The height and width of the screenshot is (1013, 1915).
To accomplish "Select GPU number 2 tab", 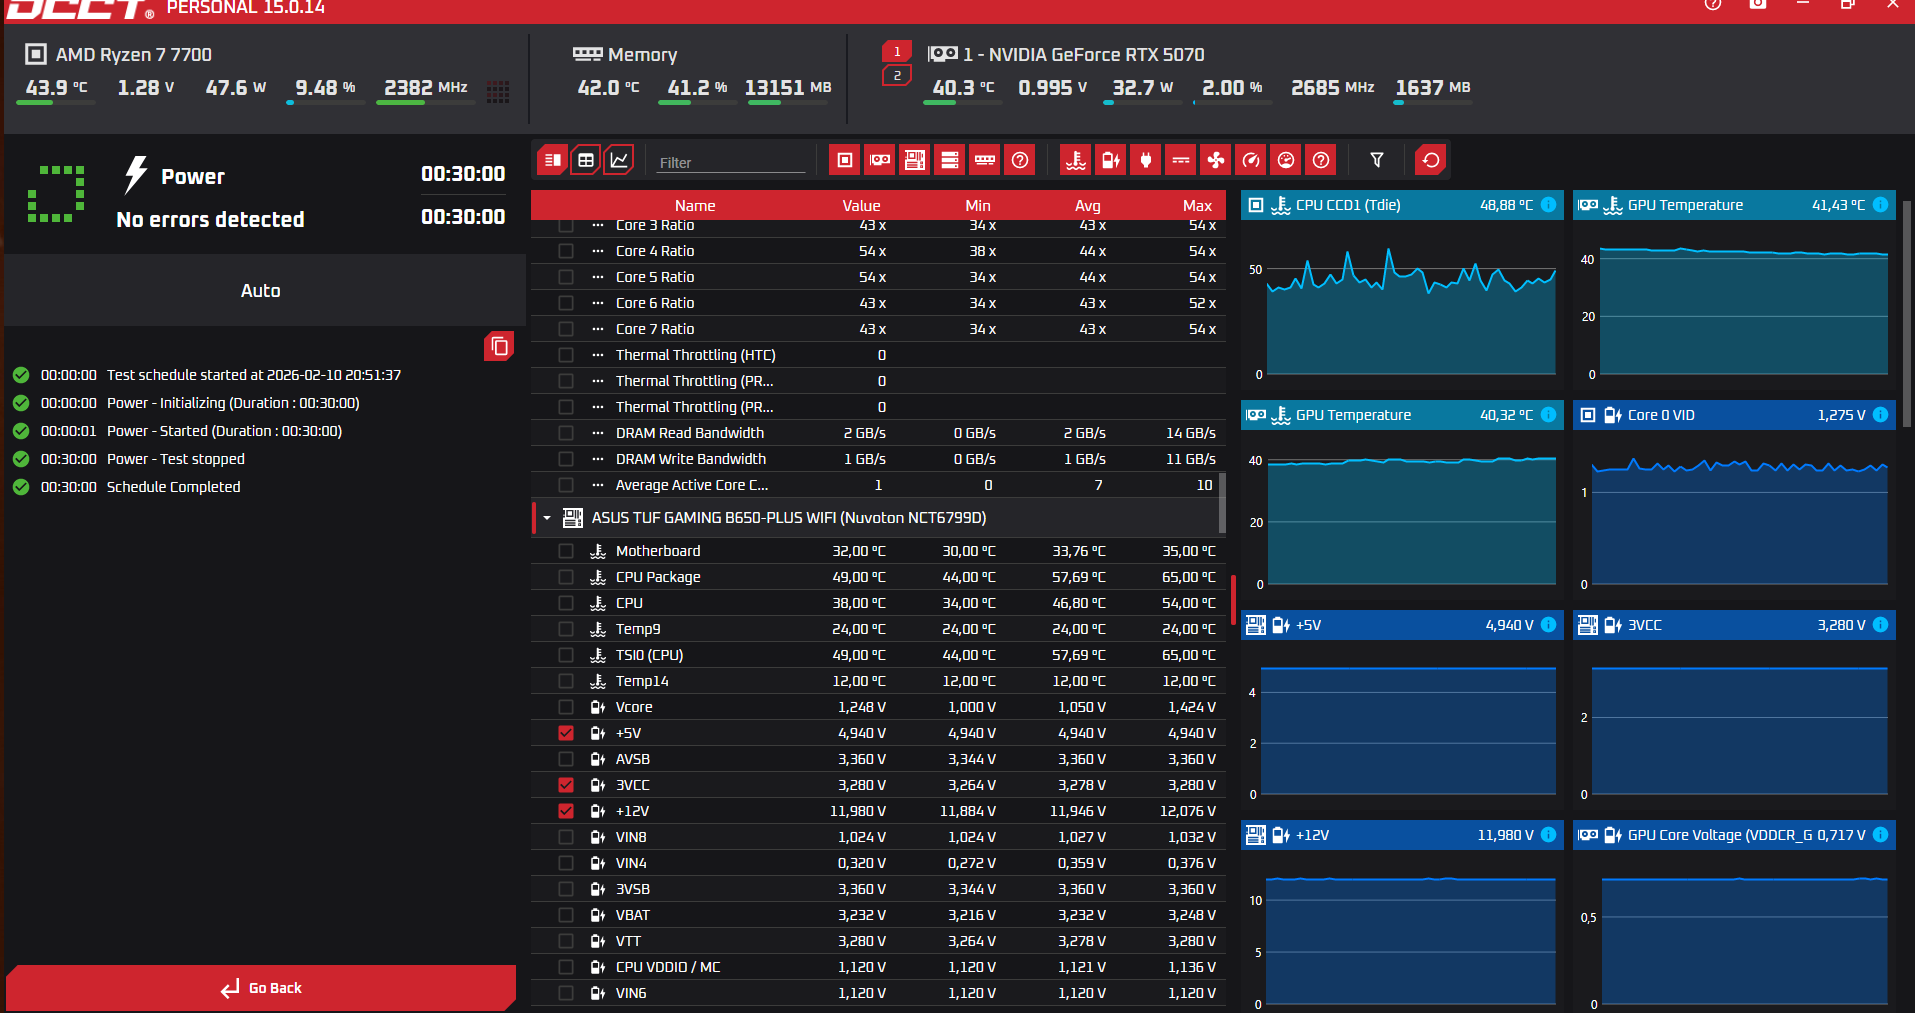I will coord(897,76).
